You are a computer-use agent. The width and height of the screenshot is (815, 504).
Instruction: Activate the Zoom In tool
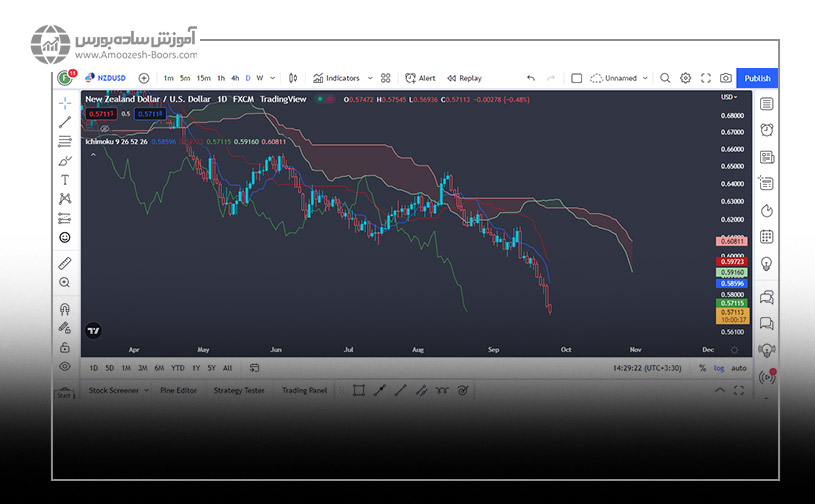click(65, 283)
